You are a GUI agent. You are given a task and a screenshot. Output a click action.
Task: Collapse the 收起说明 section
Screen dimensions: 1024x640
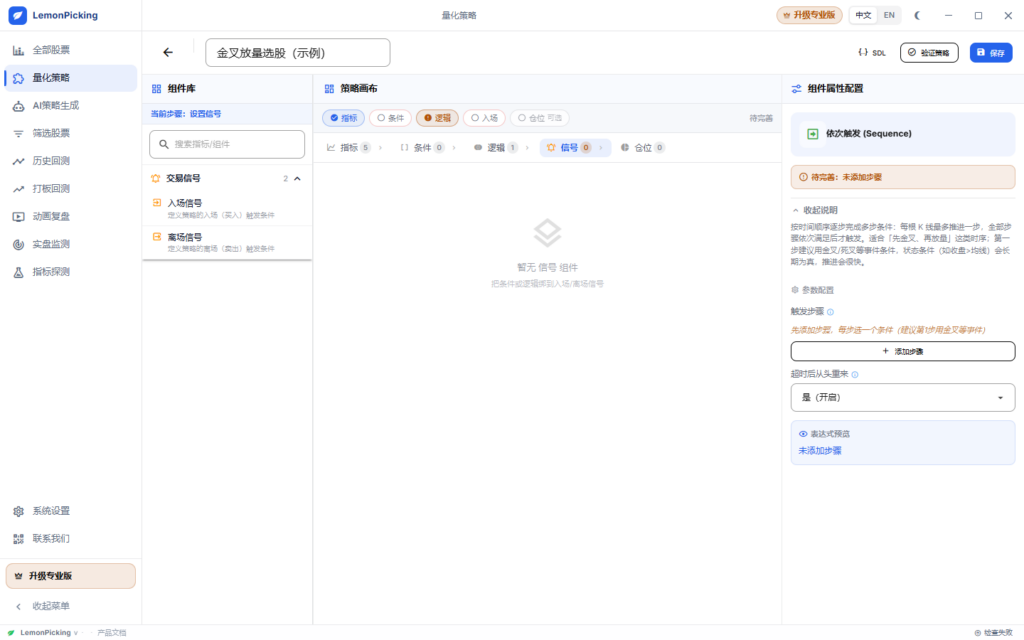coord(814,210)
